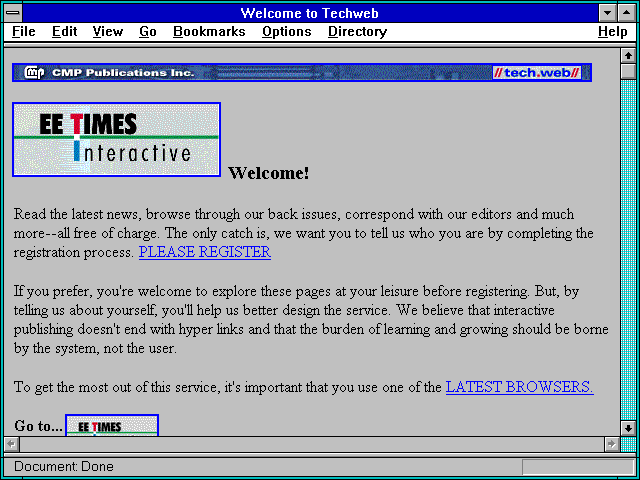Screen dimensions: 640x480
Task: Follow the PLEASE REGISTER link
Action: click(205, 252)
